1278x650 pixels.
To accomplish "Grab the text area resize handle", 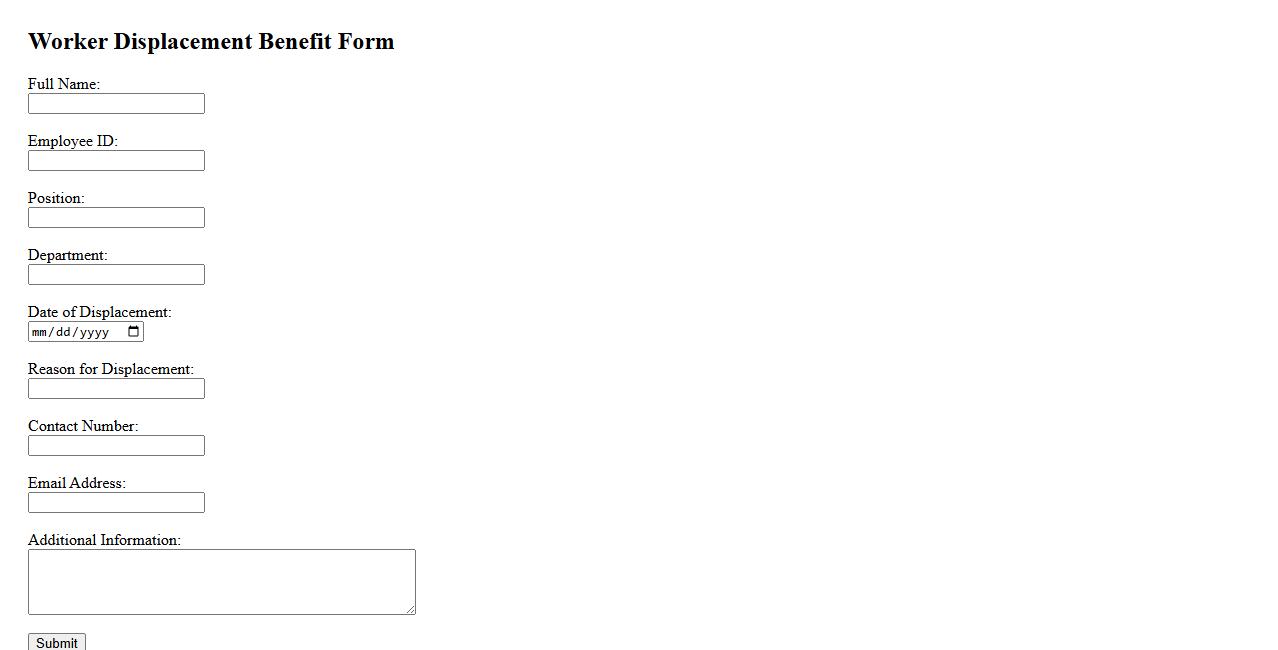I will [x=410, y=609].
